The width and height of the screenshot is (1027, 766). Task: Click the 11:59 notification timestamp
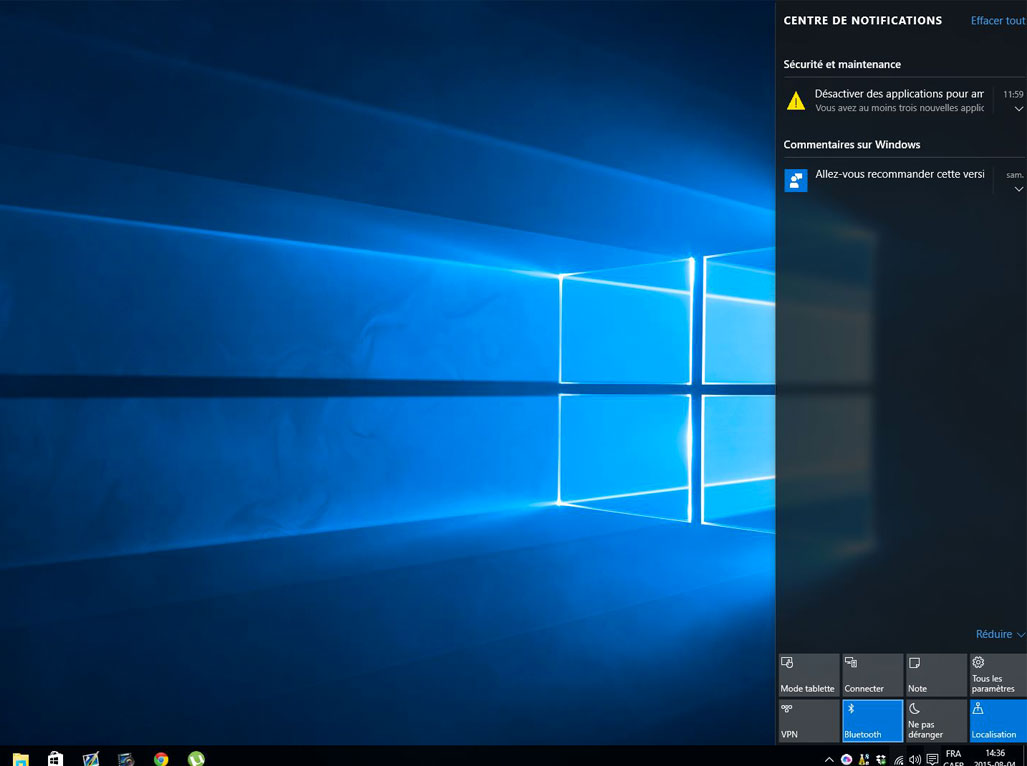coord(1013,94)
